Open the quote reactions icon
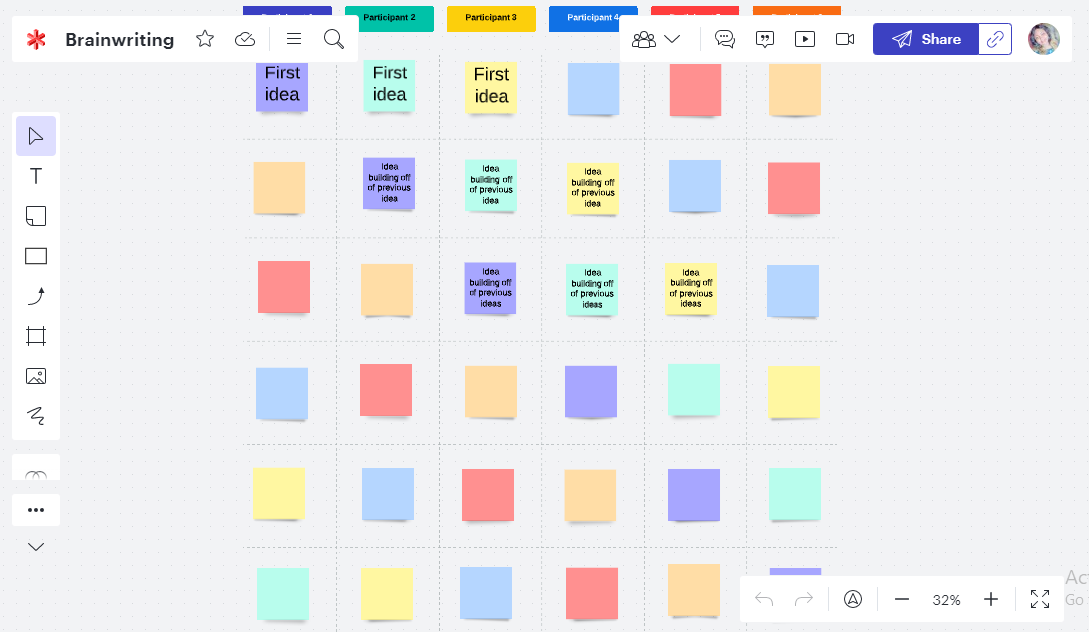The width and height of the screenshot is (1089, 632). [765, 40]
